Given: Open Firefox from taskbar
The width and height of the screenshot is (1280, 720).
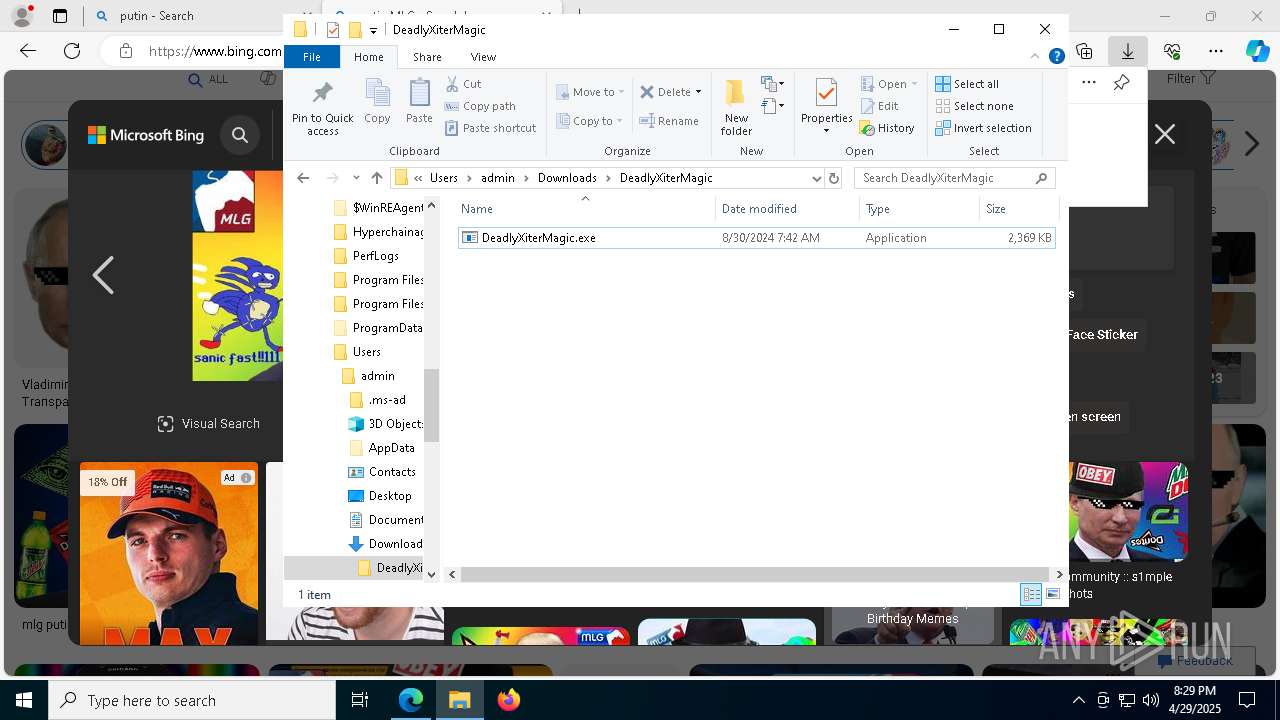Looking at the screenshot, I should point(509,700).
